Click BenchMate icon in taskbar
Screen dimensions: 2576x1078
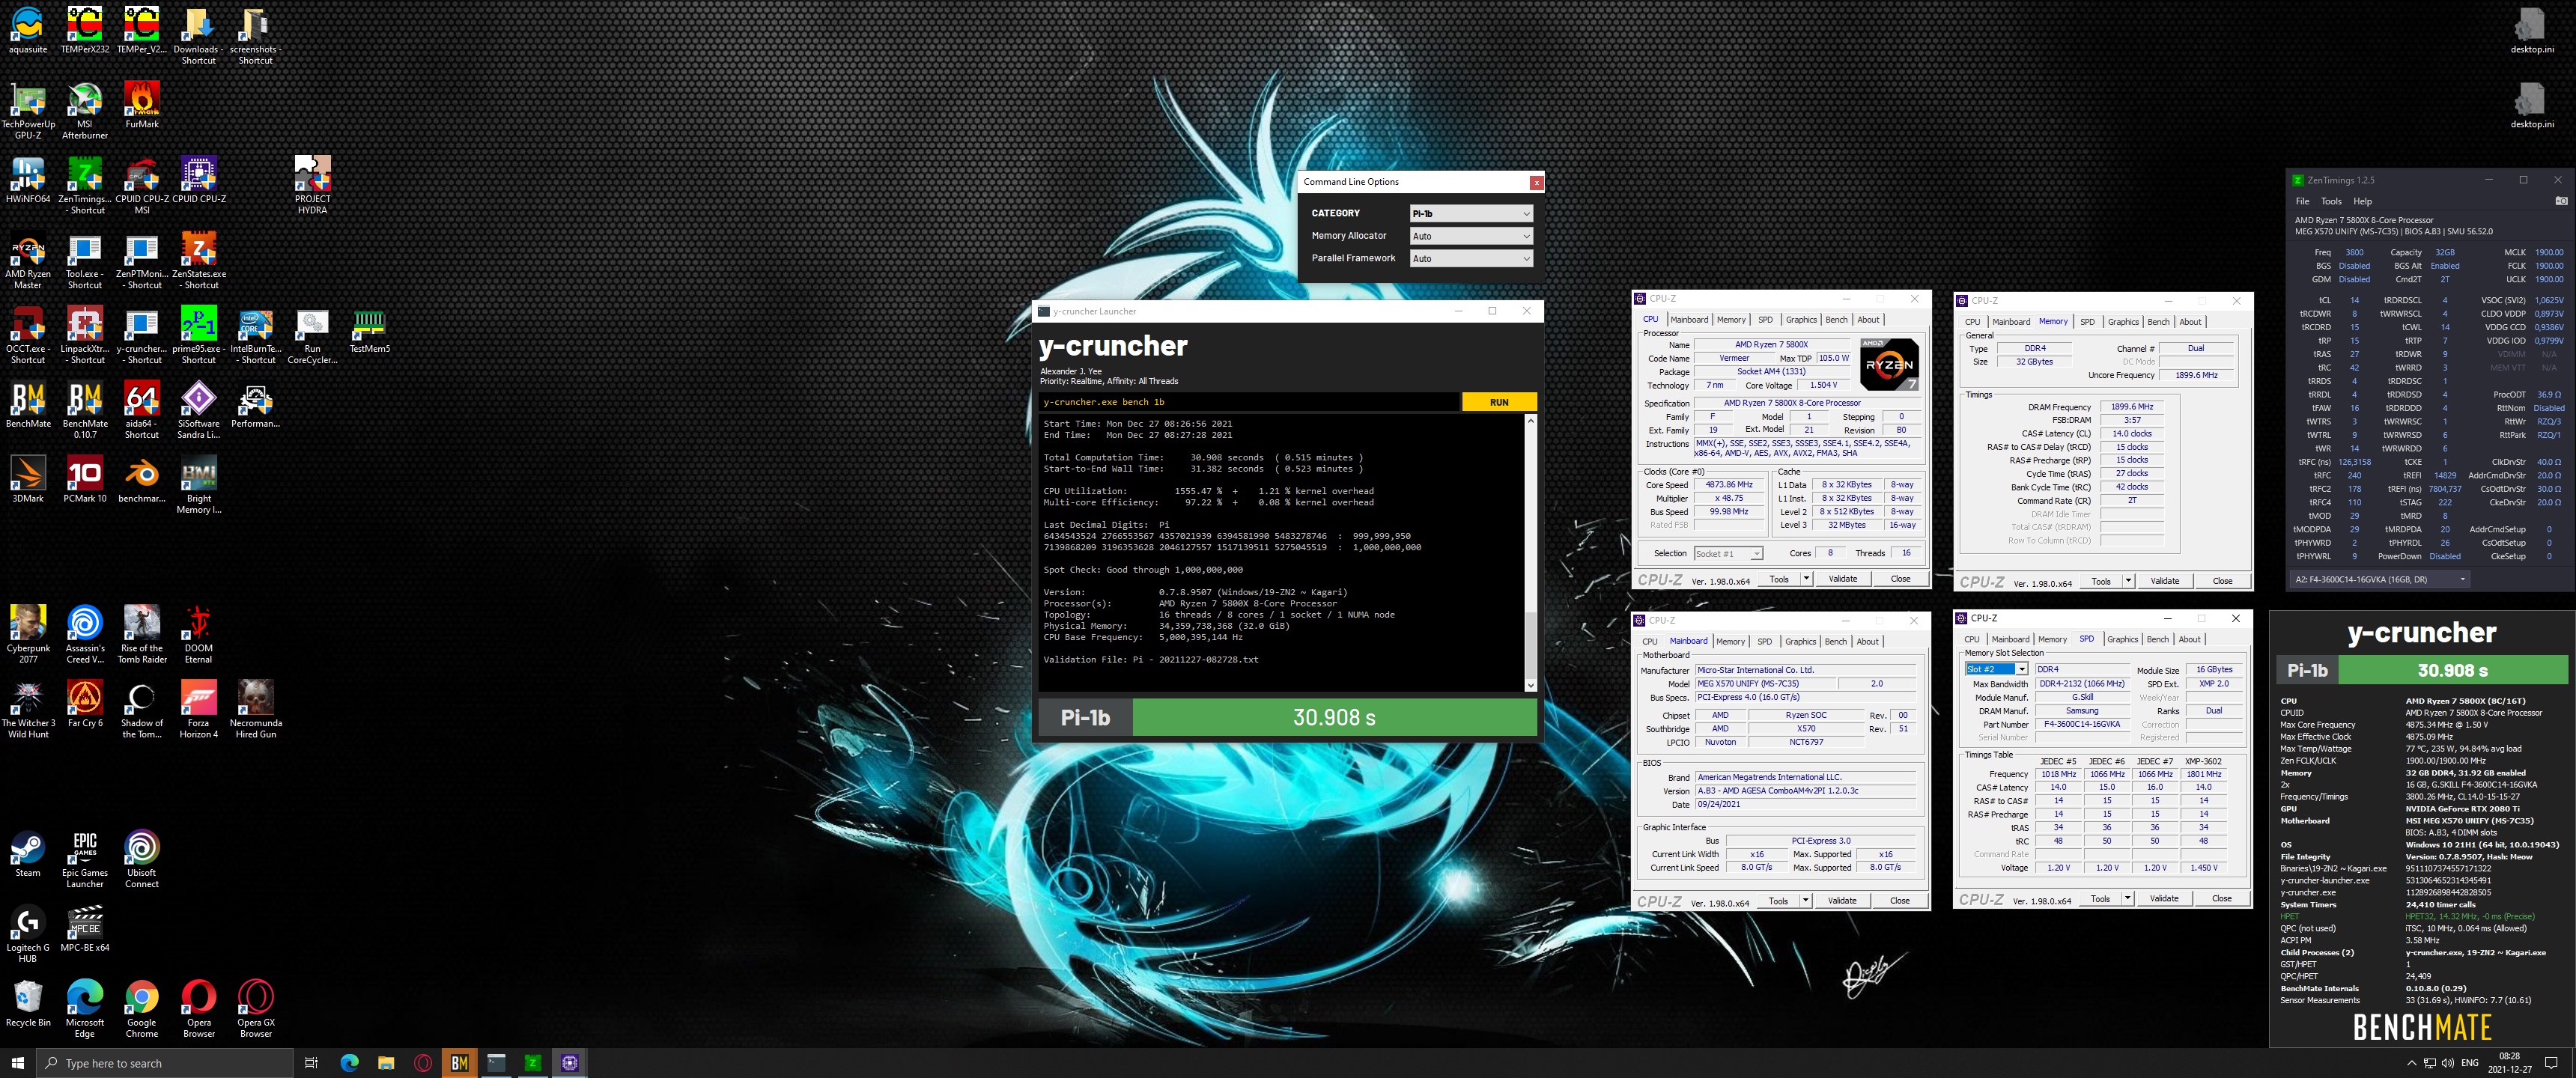pos(459,1063)
